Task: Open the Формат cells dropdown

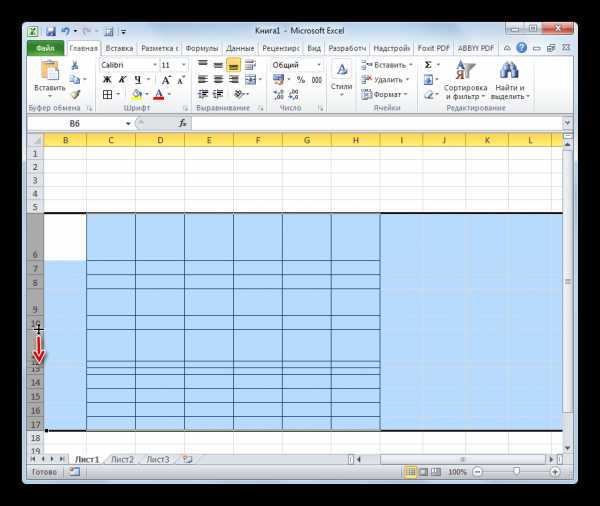Action: click(x=385, y=94)
